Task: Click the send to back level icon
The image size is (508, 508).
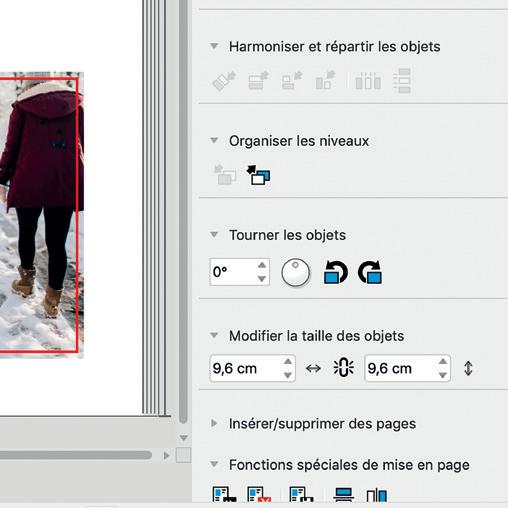Action: (x=225, y=175)
